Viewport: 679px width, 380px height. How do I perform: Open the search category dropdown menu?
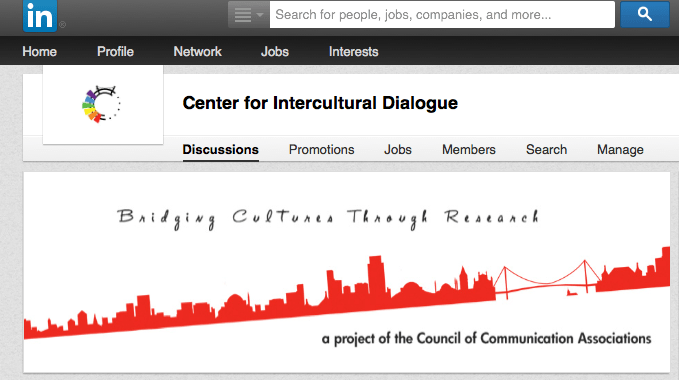coord(249,15)
